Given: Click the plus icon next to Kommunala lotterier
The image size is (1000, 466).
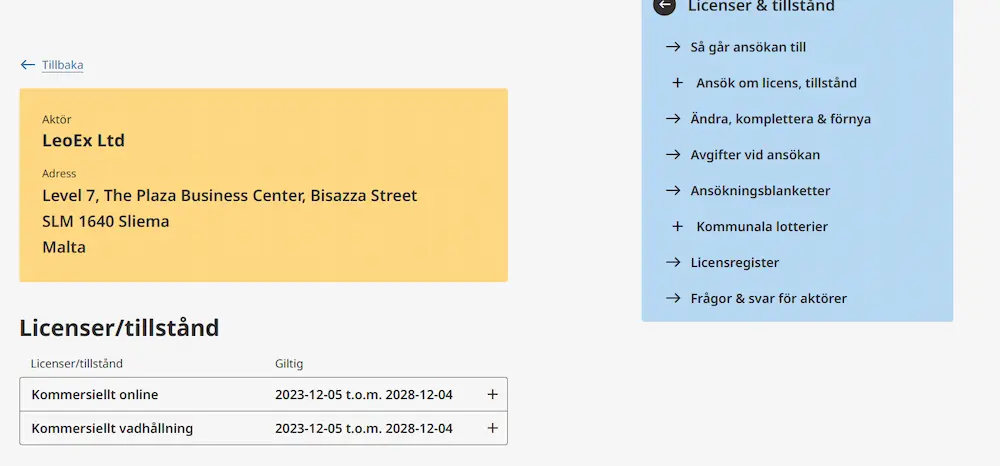Looking at the screenshot, I should pos(677,226).
